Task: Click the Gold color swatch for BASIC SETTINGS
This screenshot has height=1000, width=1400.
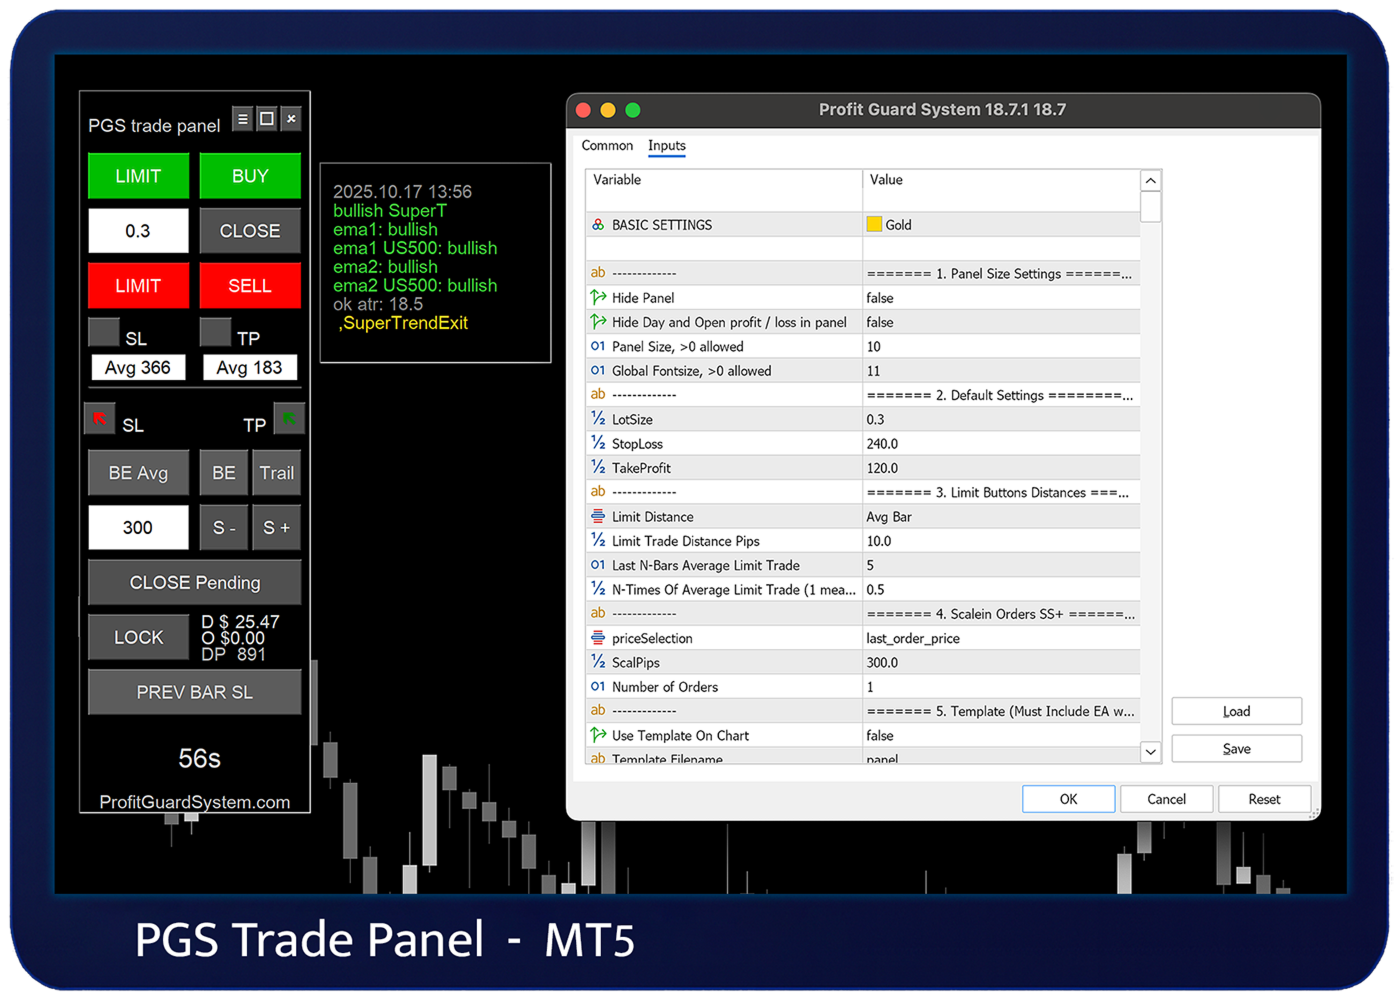Action: pos(874,225)
